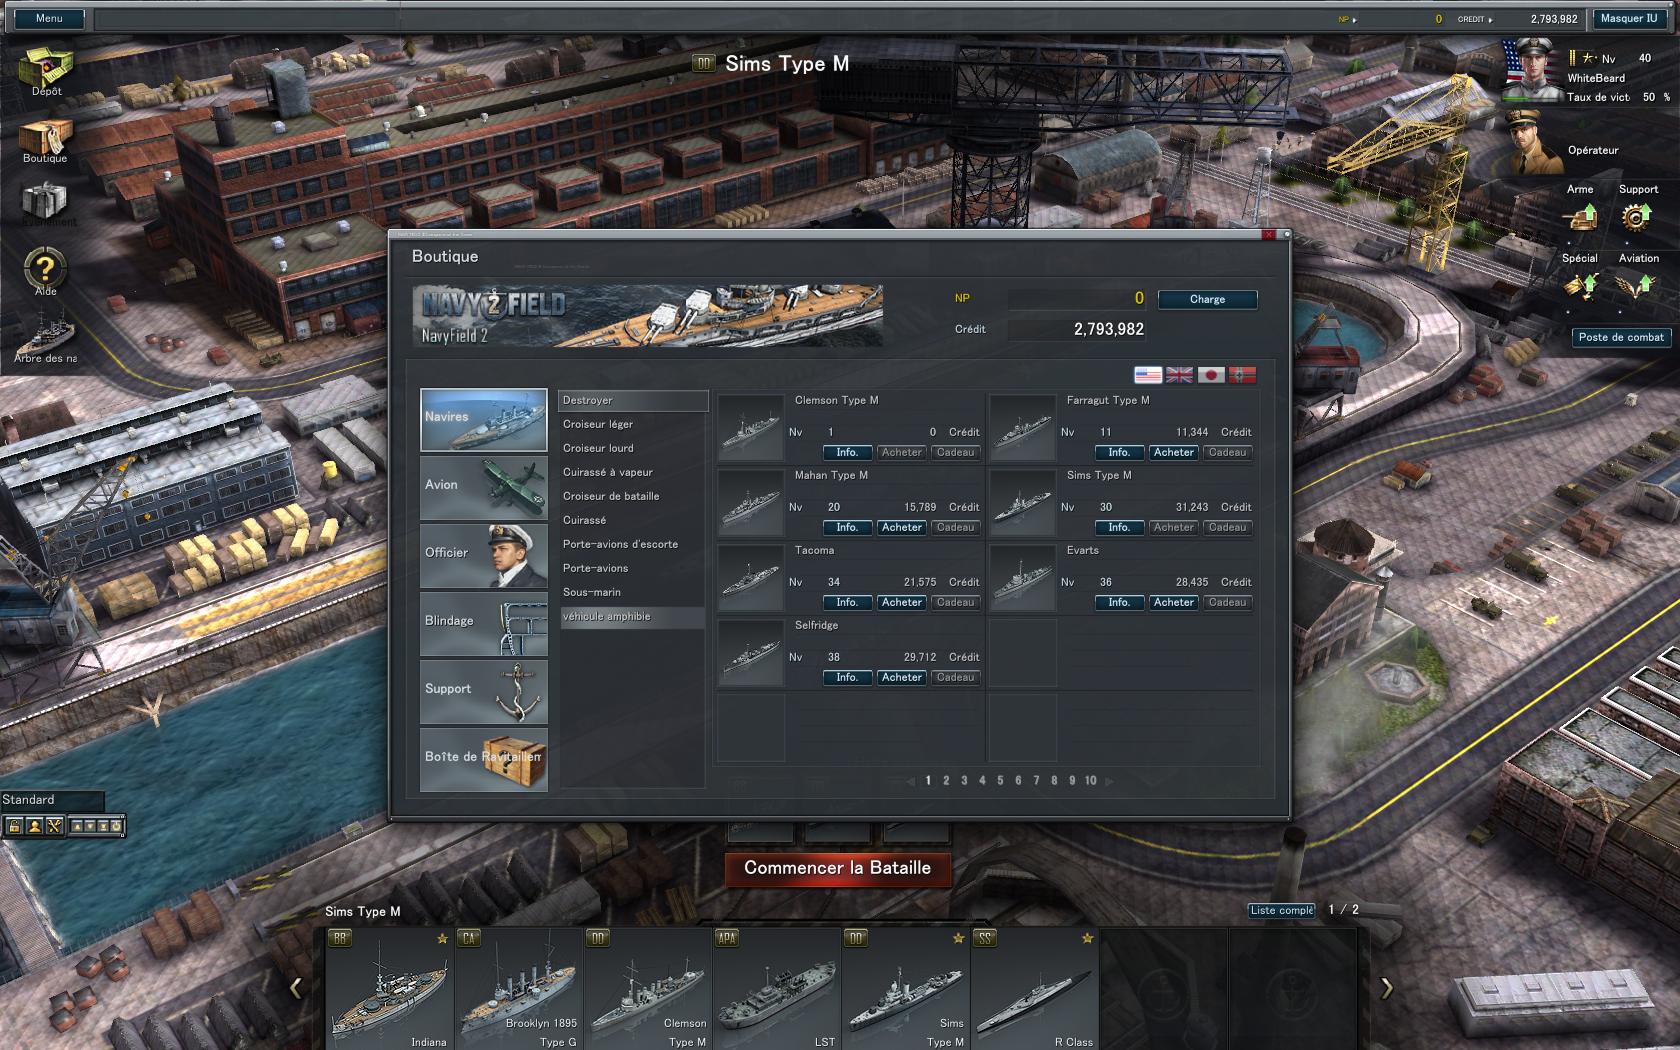Select Sous-marin ship type
This screenshot has height=1050, width=1680.
coord(632,592)
